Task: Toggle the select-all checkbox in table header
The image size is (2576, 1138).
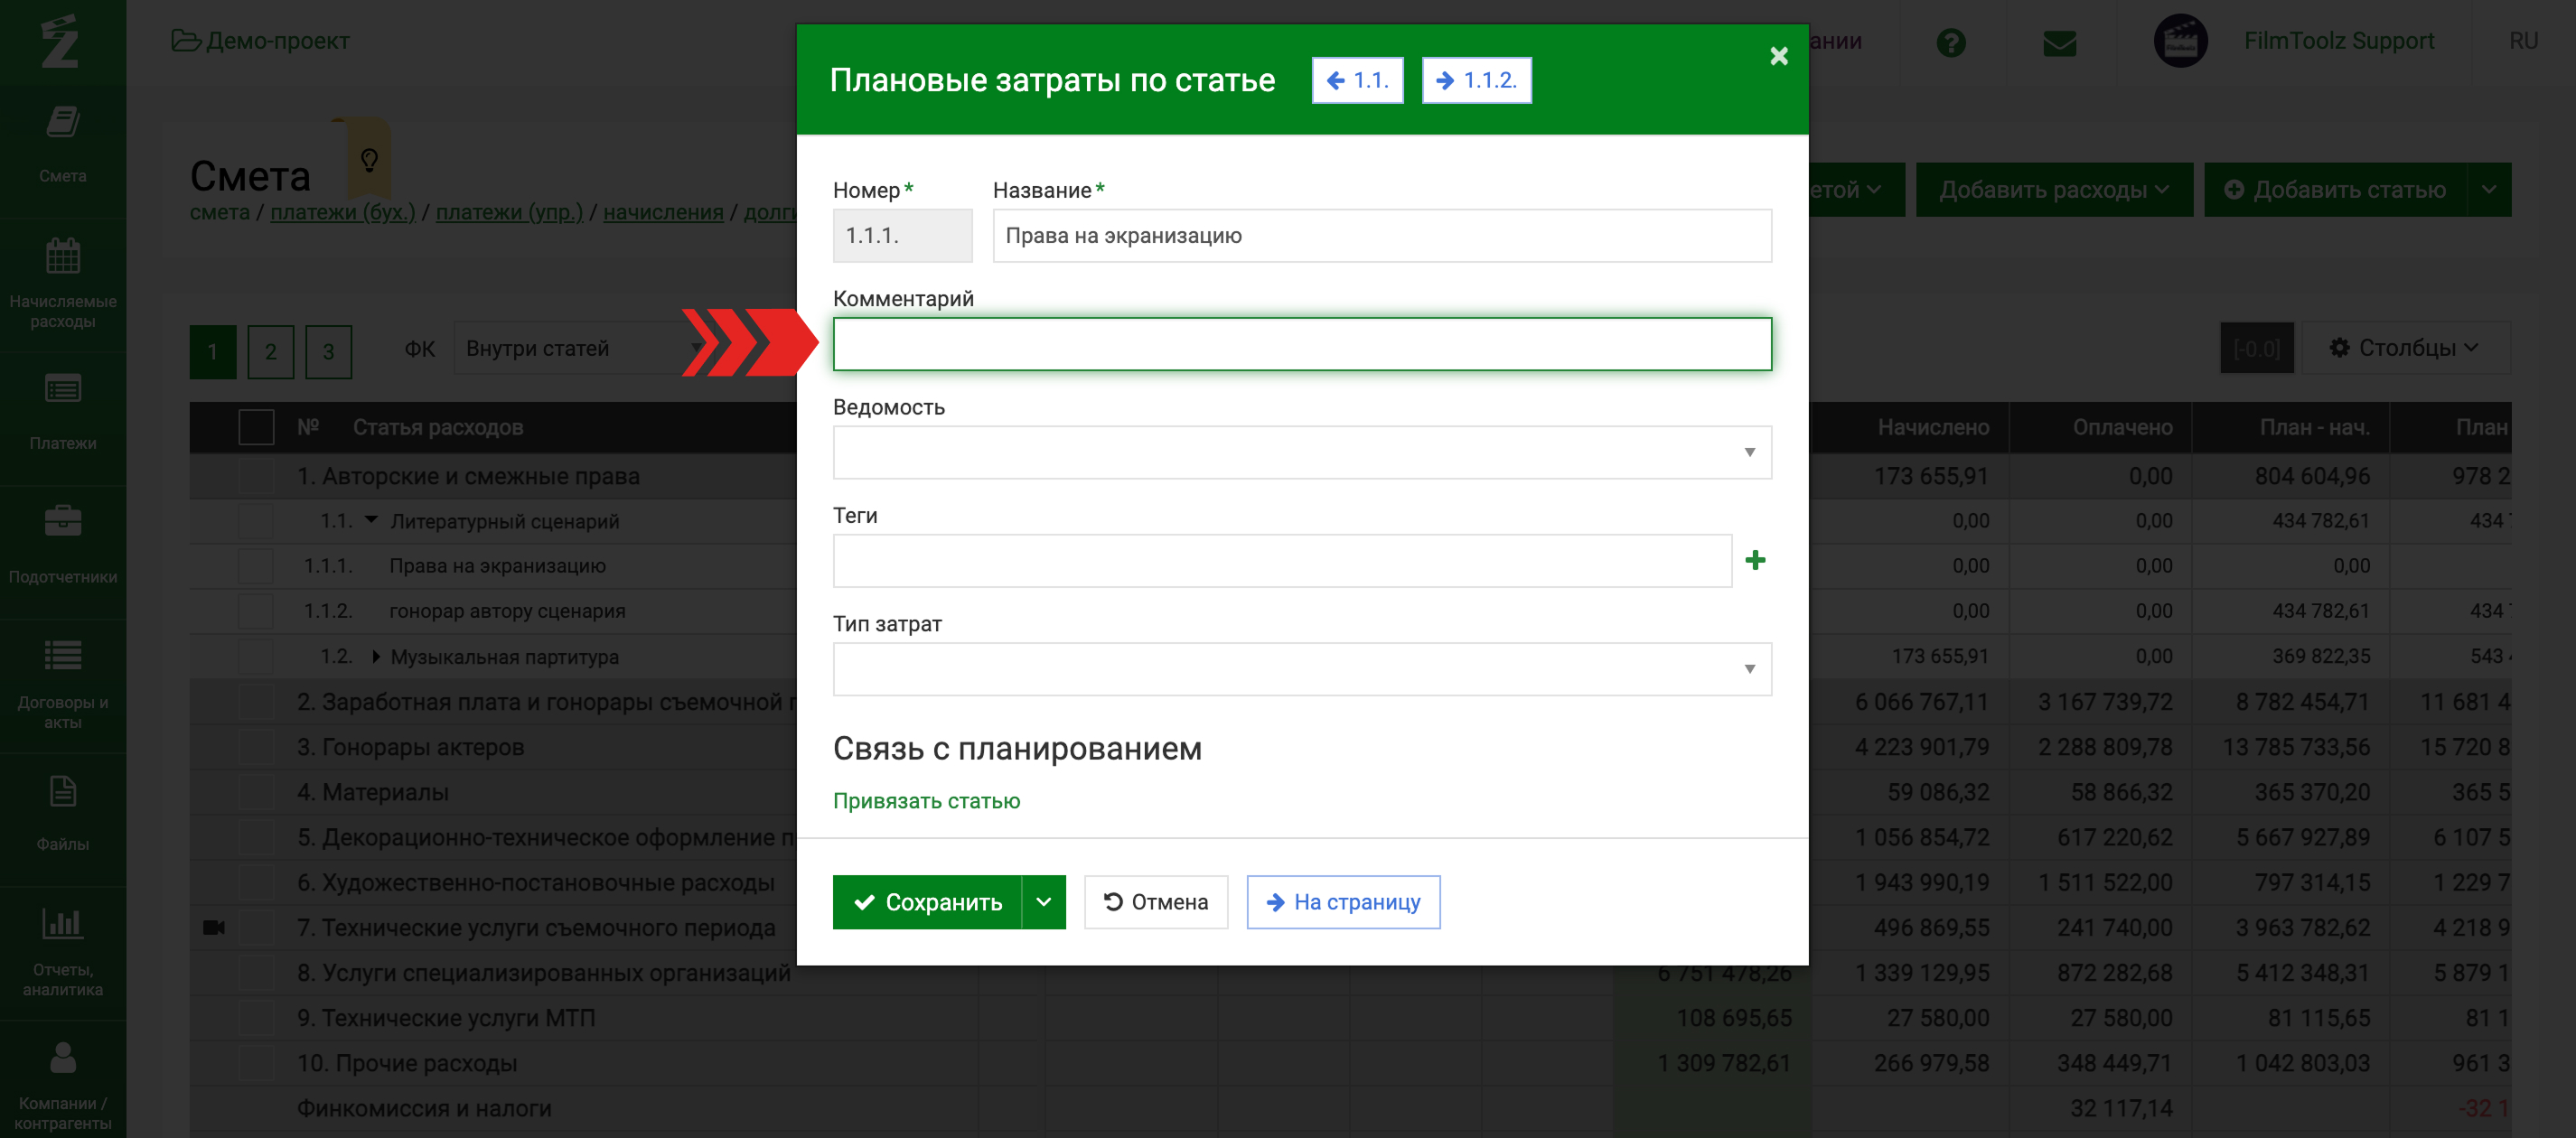Action: [256, 428]
